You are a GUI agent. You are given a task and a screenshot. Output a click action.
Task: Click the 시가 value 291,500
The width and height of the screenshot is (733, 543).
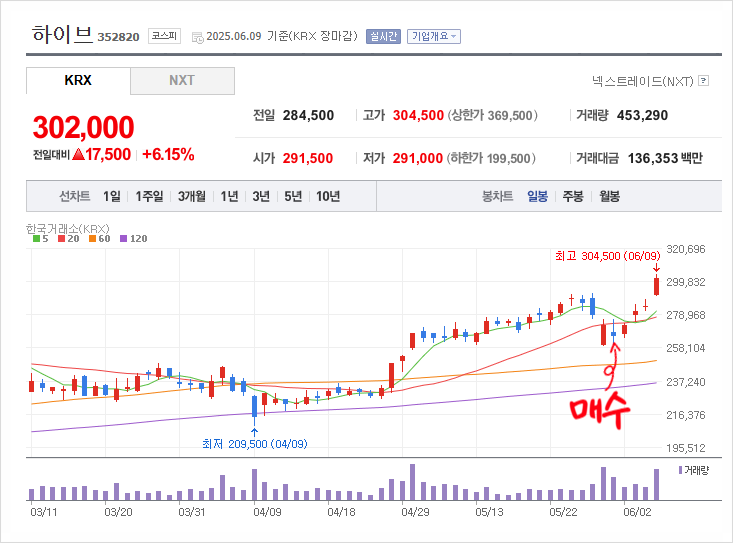coord(308,158)
